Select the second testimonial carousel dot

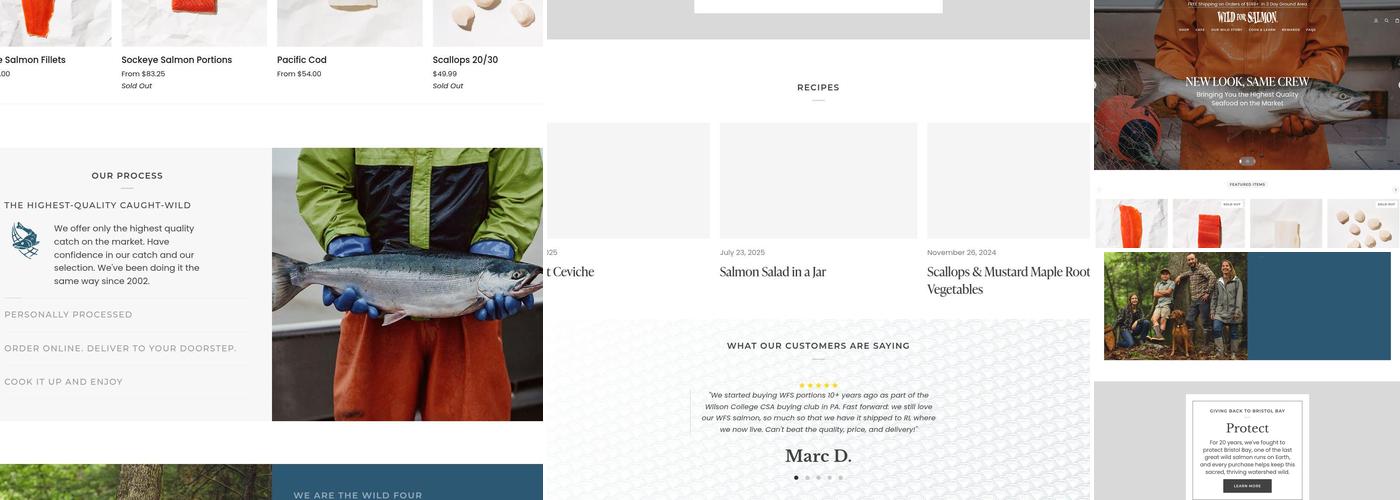pos(807,478)
